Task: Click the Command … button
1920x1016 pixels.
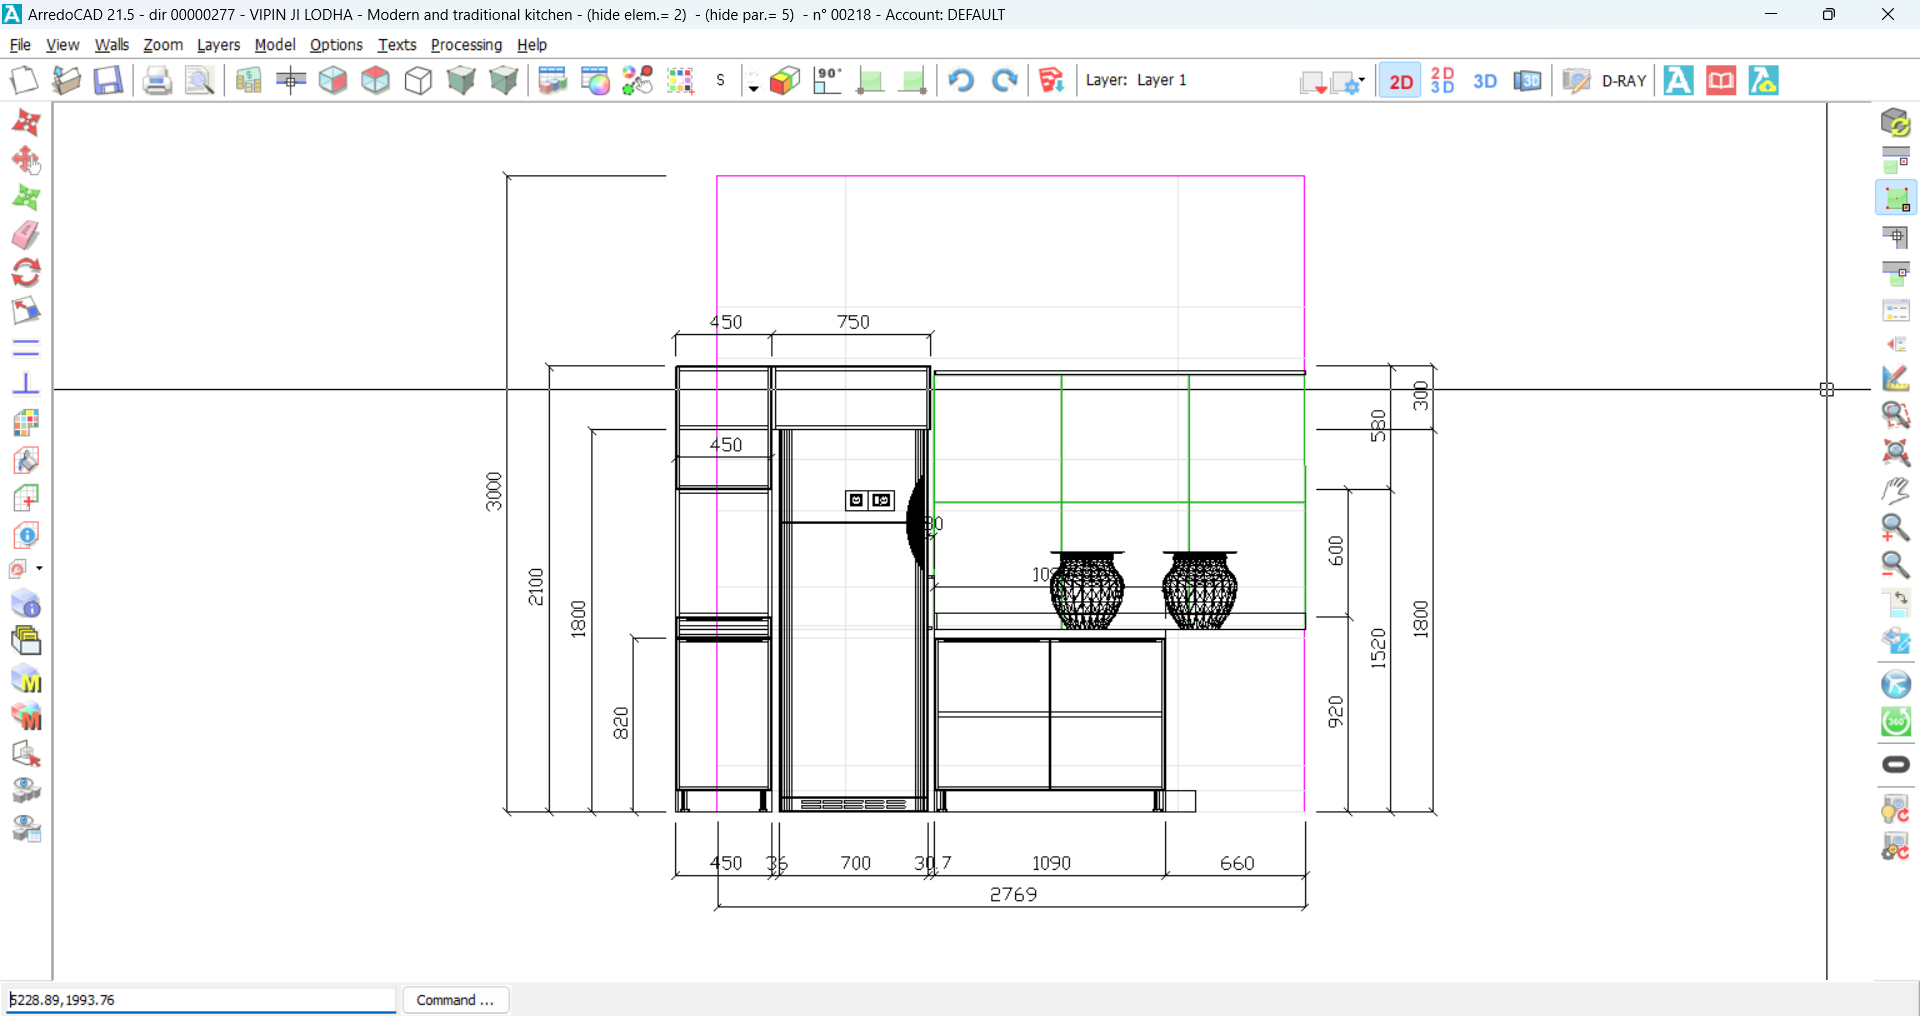Action: [x=455, y=1000]
